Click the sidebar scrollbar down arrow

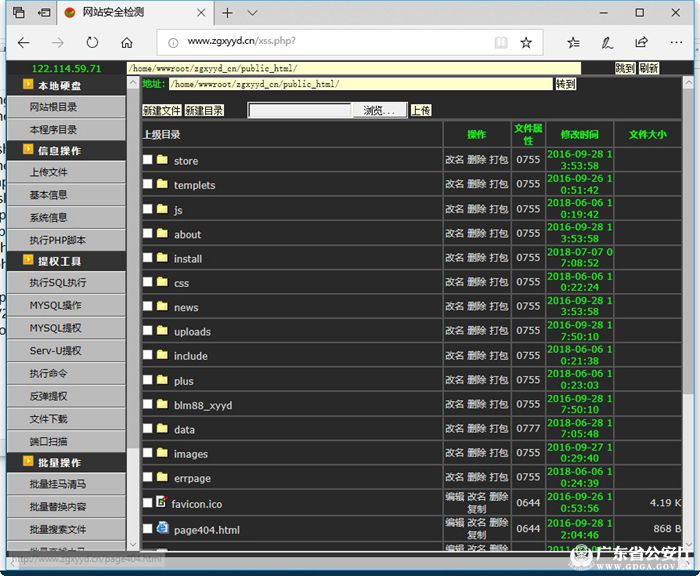[133, 544]
